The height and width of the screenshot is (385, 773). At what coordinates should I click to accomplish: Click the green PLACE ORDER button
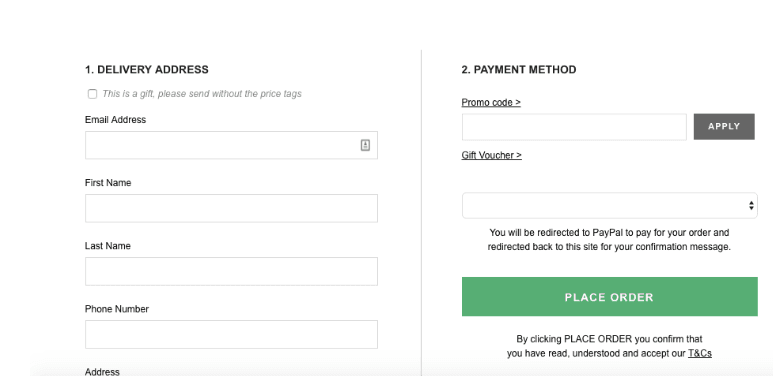609,297
